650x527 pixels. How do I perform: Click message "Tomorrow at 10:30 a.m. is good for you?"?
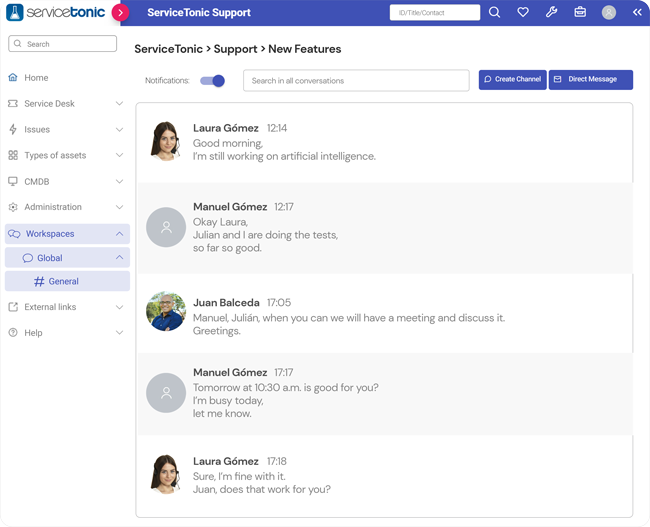pos(286,388)
